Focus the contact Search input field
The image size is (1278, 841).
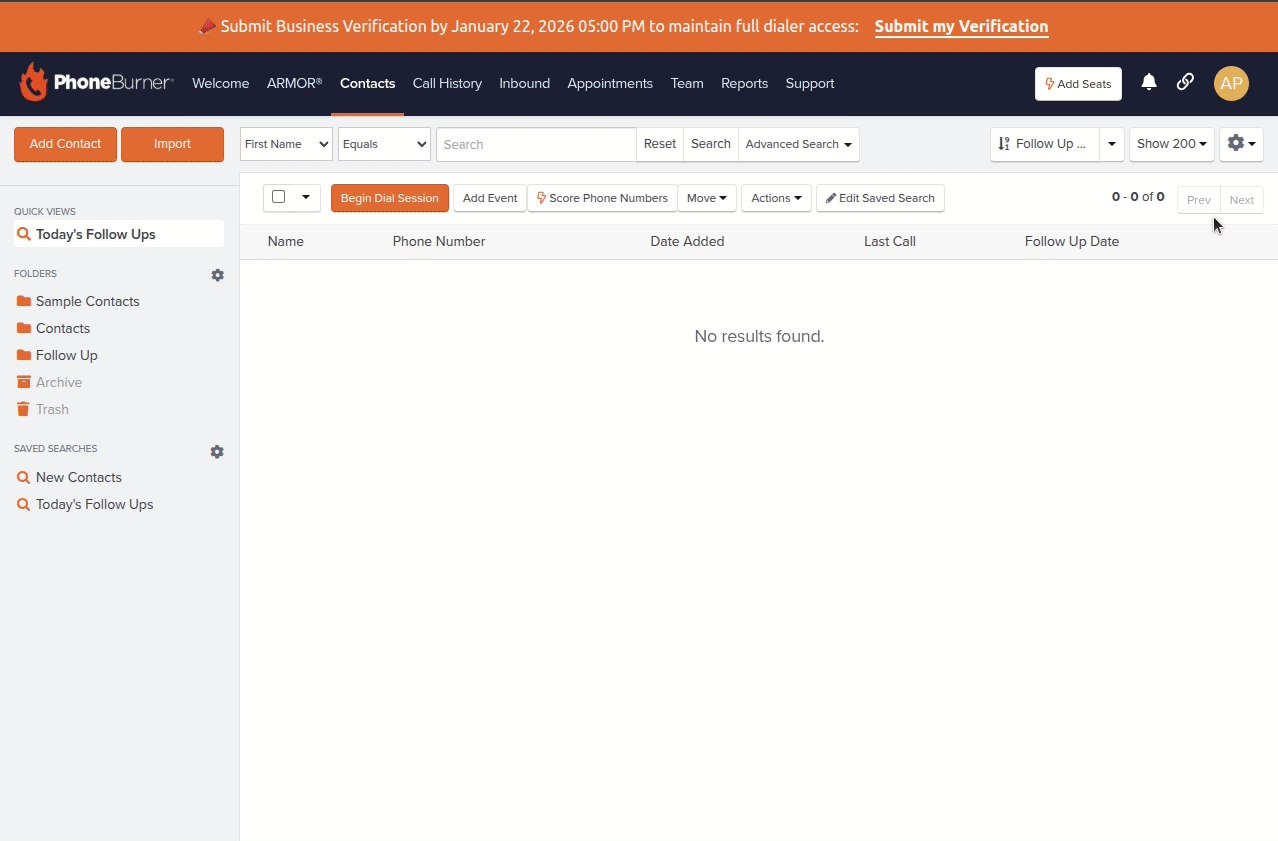pos(536,144)
